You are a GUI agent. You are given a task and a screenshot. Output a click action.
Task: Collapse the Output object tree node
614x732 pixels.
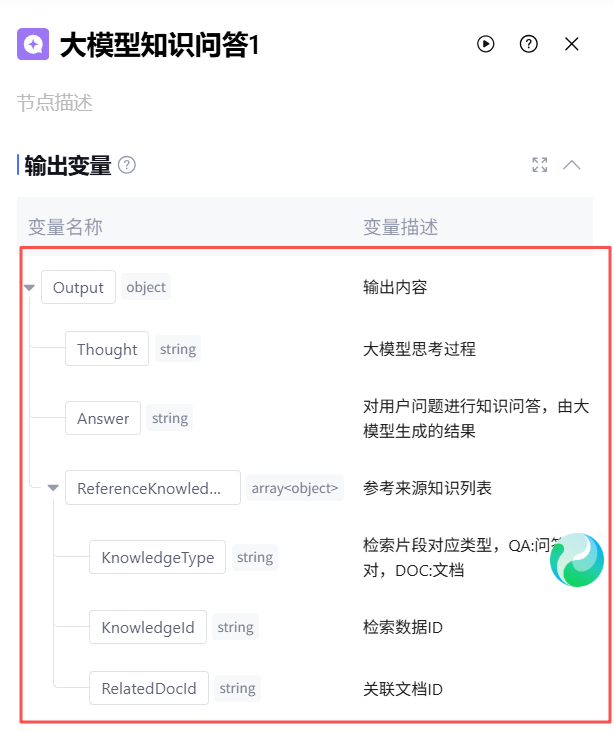(x=29, y=288)
